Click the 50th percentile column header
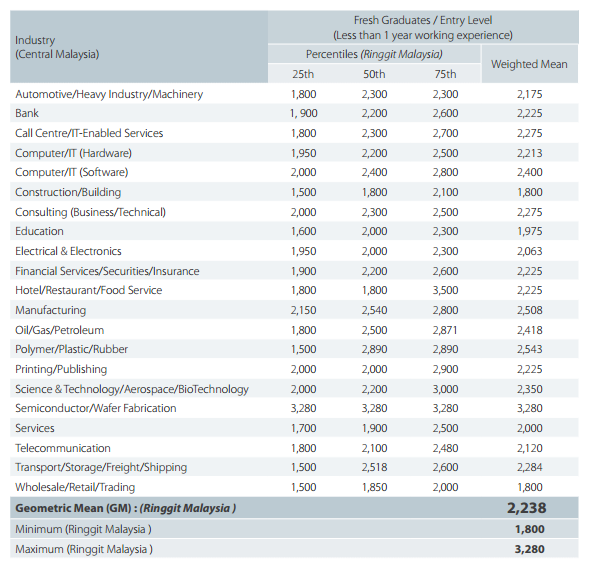Viewport: 599px width, 568px height. click(x=374, y=74)
